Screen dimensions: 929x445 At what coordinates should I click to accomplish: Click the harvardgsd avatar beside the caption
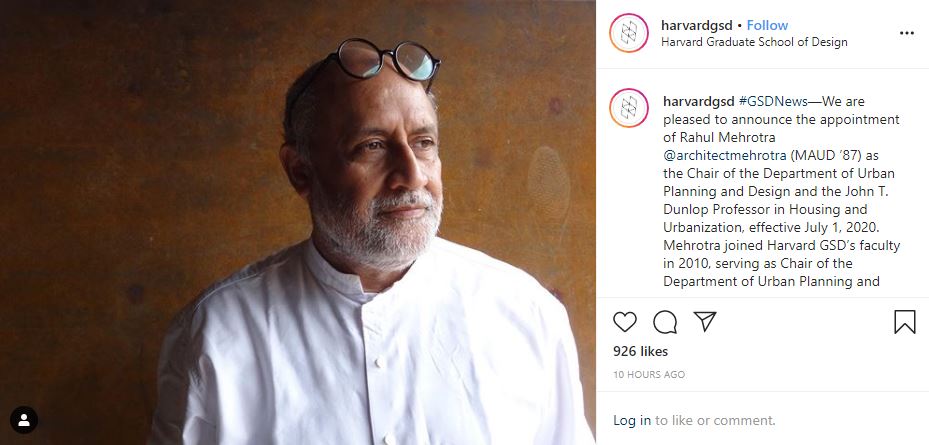(629, 107)
